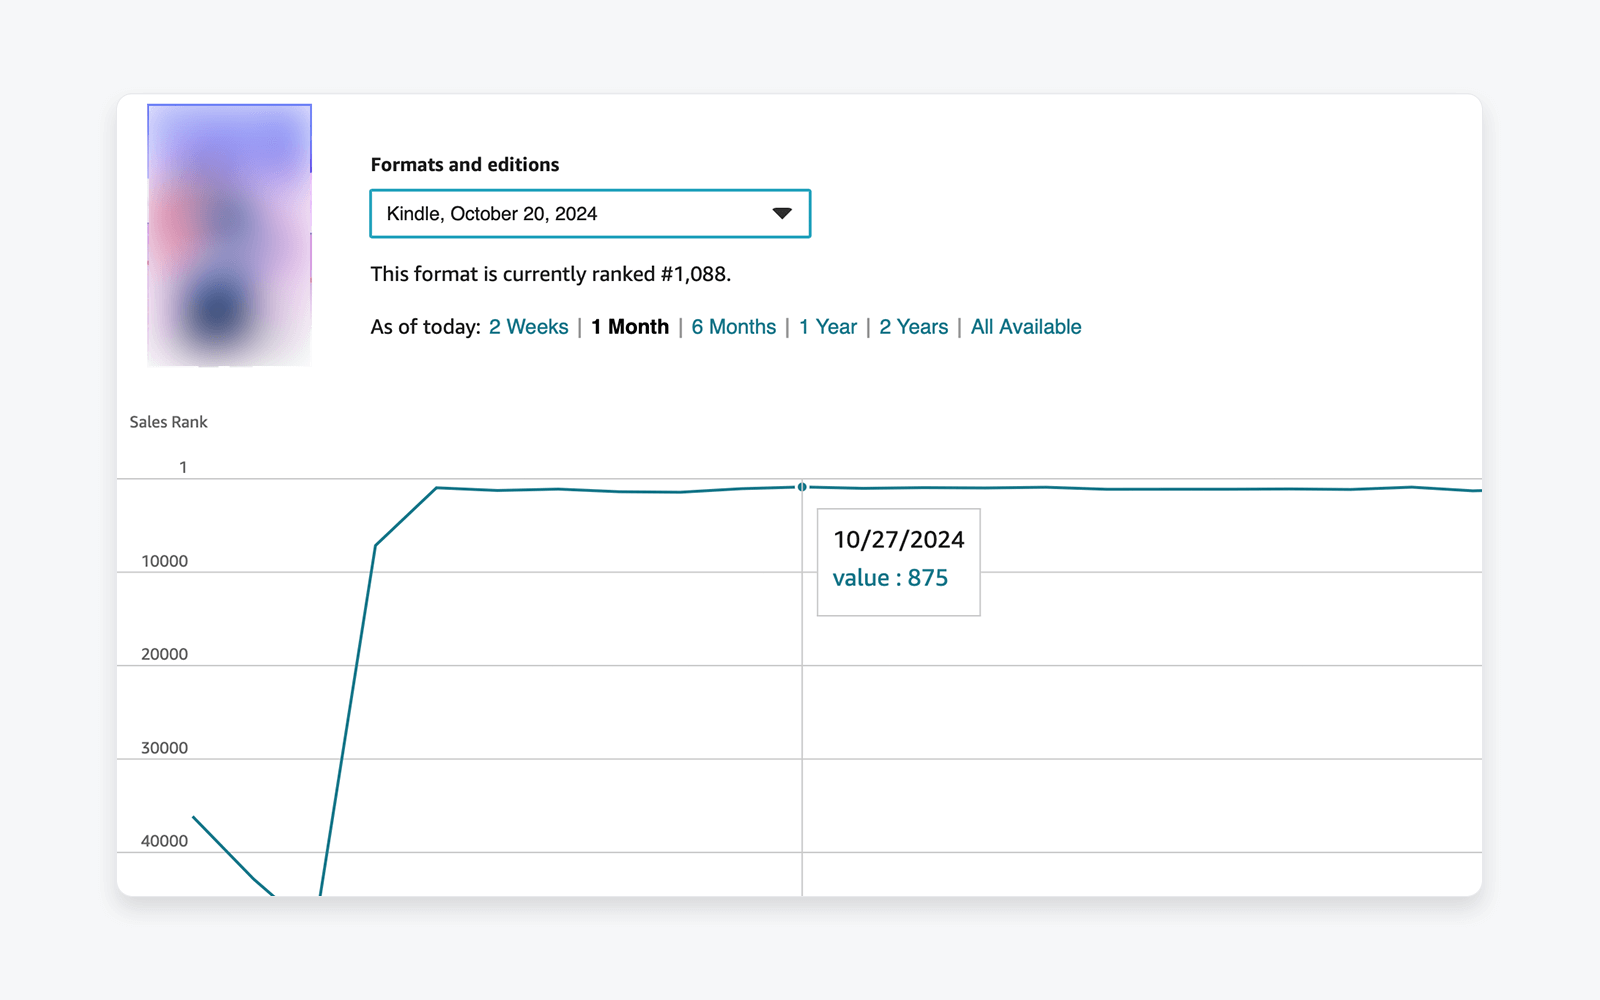Show the 6 Months sales history
The image size is (1600, 1000).
pyautogui.click(x=733, y=327)
